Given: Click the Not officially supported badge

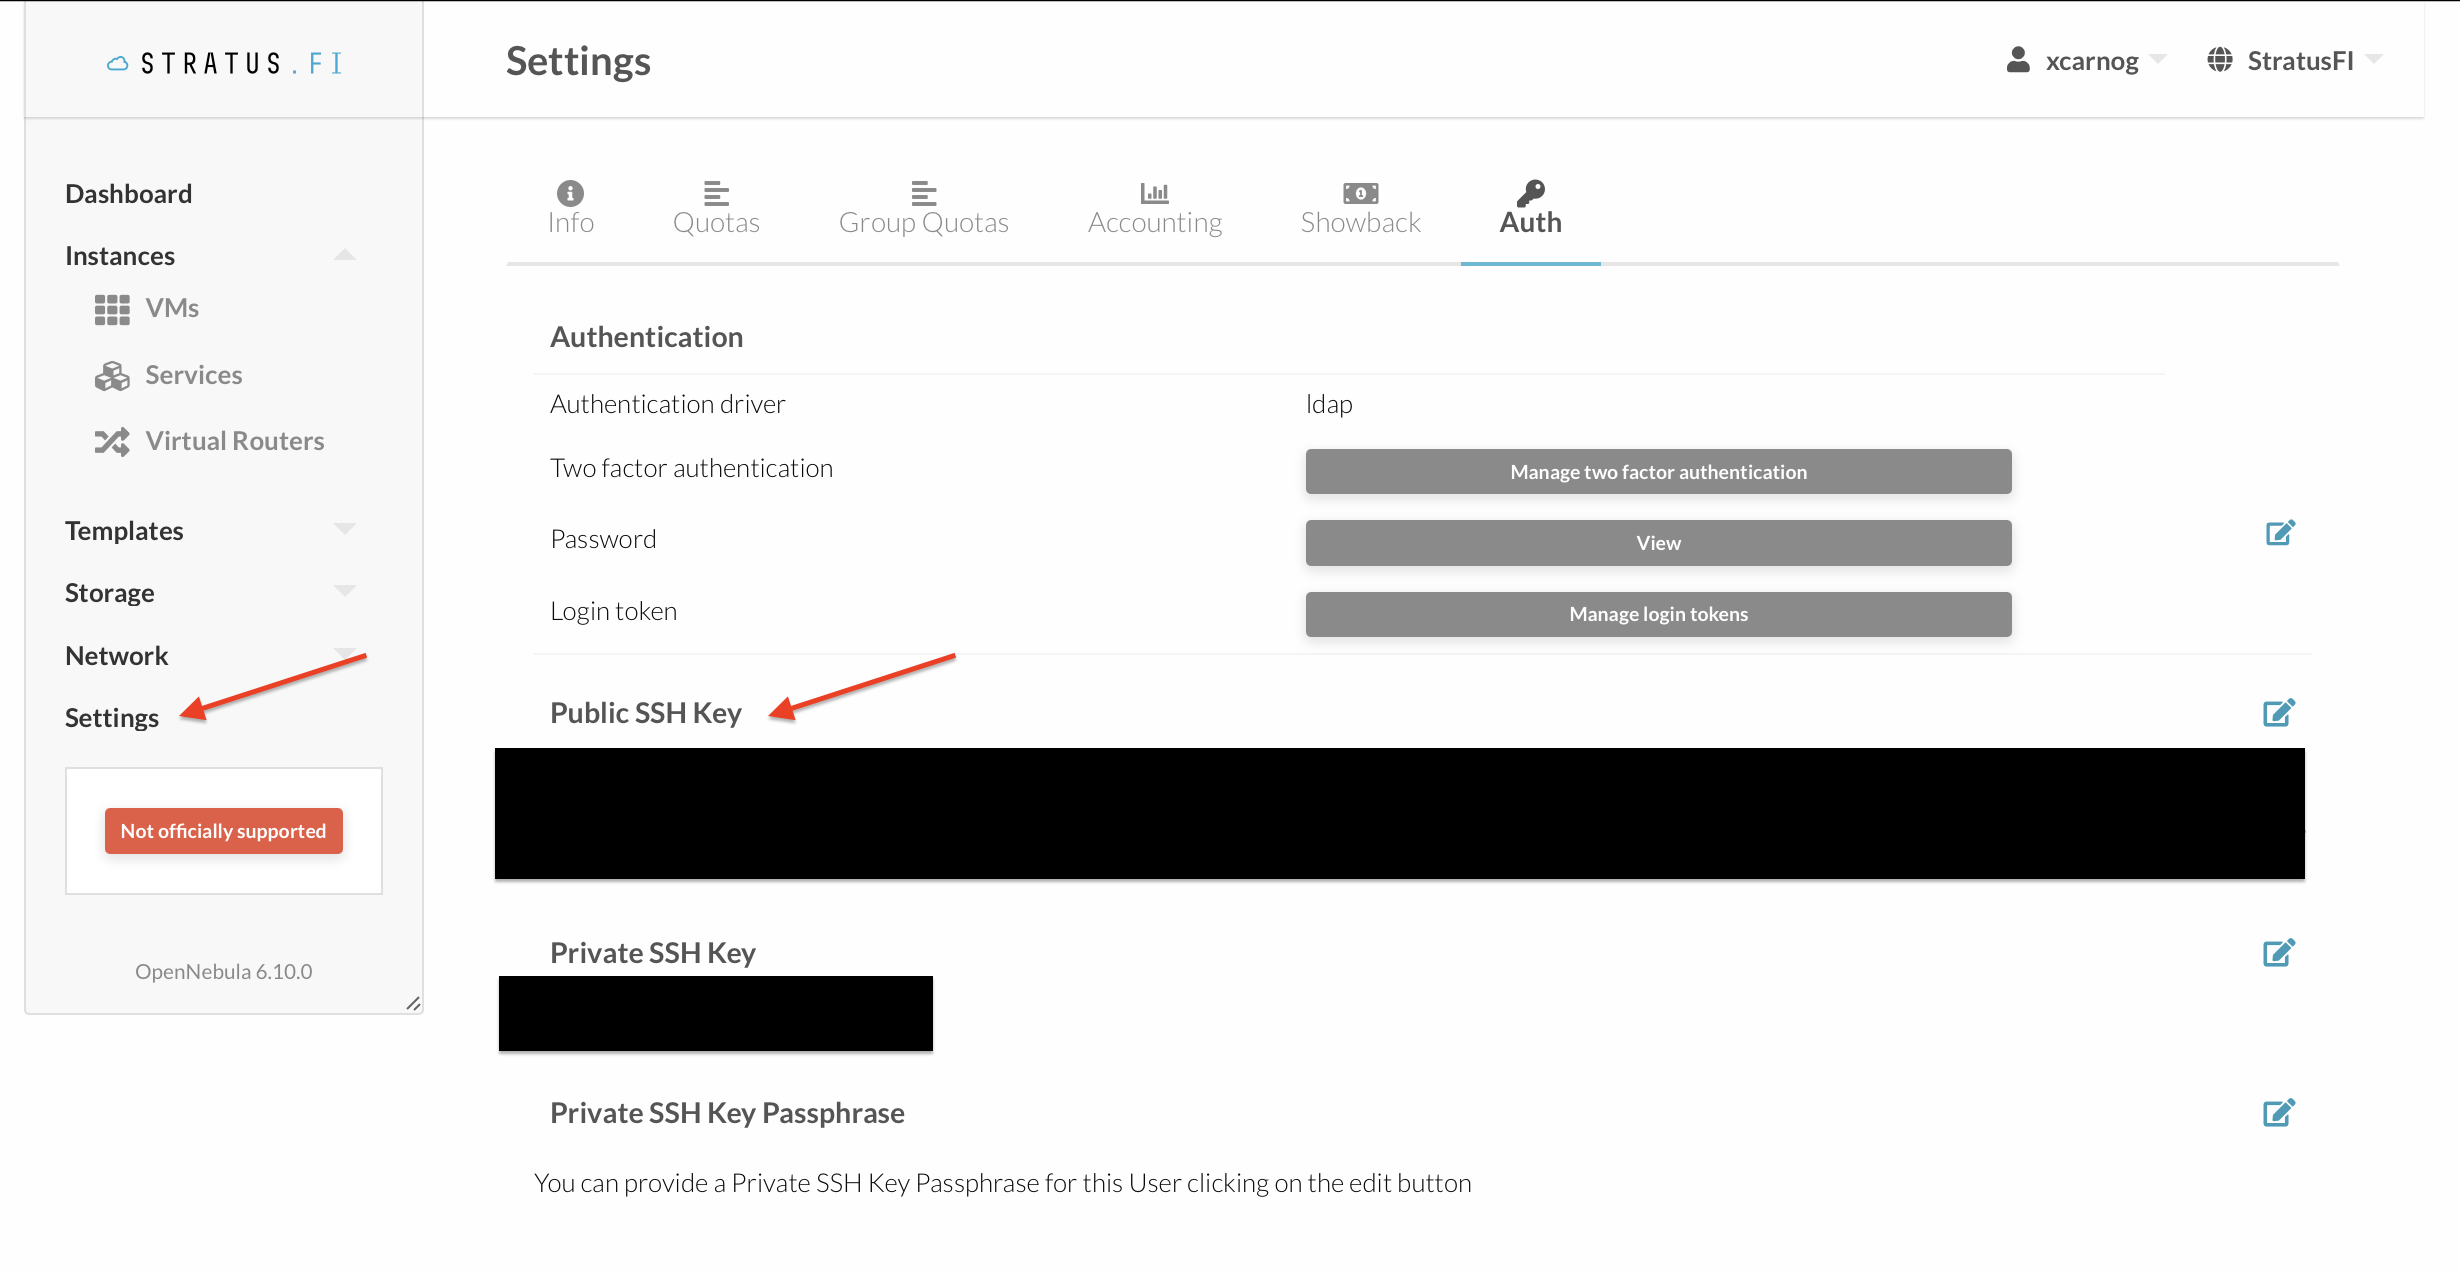Looking at the screenshot, I should 224,831.
